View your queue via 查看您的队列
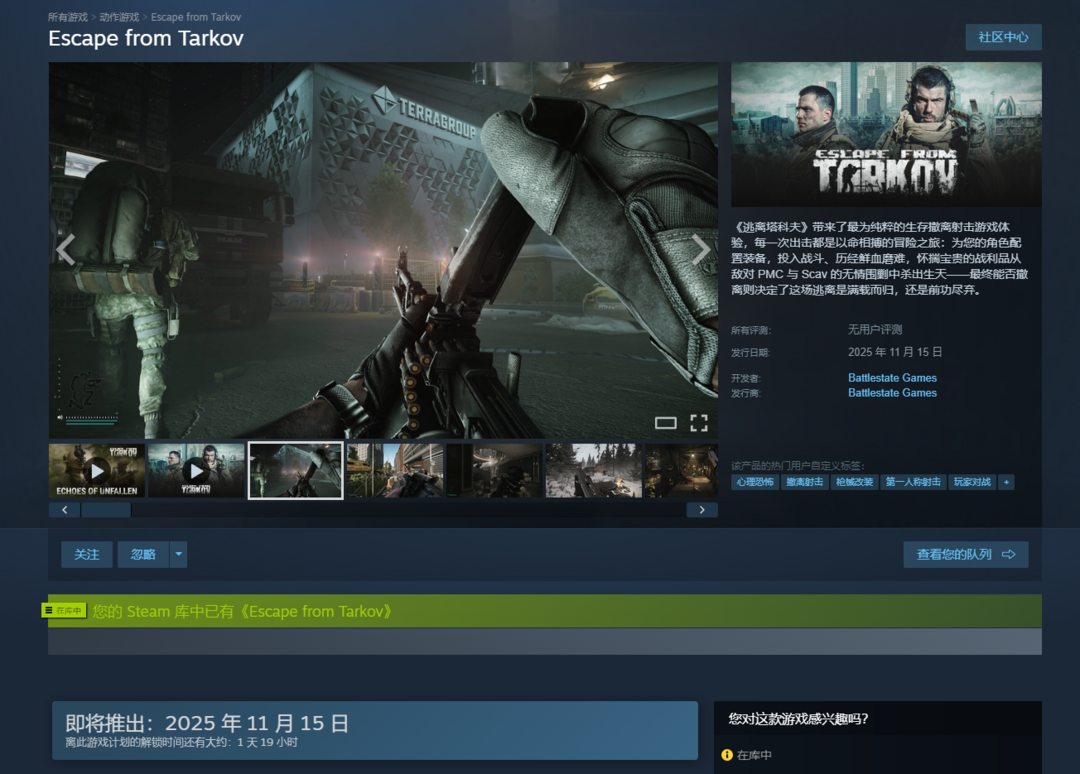Screen dimensions: 1080x774 [965, 554]
